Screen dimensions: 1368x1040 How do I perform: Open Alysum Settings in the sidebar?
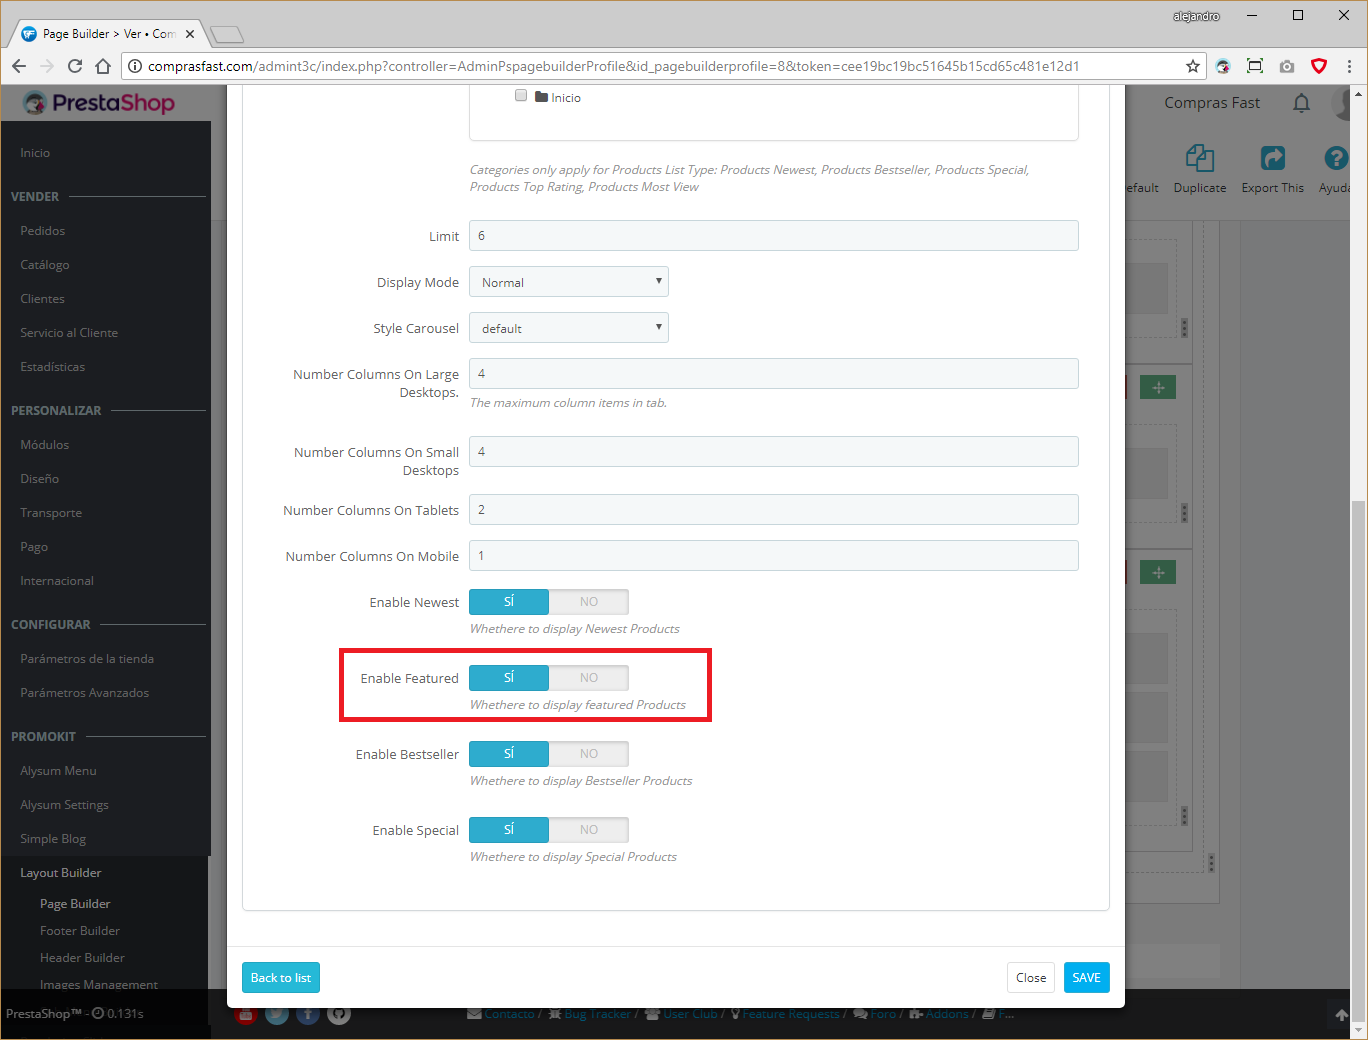[65, 805]
